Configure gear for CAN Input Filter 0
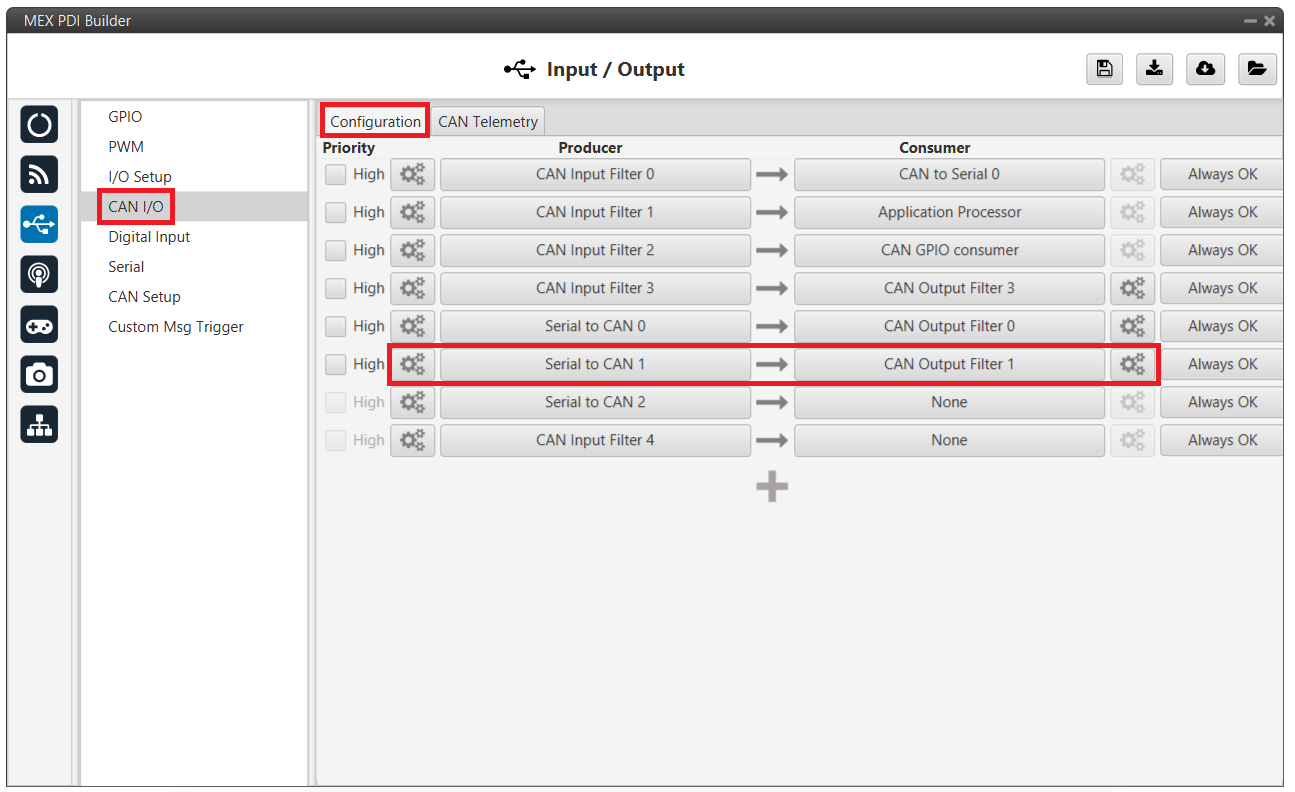 412,174
